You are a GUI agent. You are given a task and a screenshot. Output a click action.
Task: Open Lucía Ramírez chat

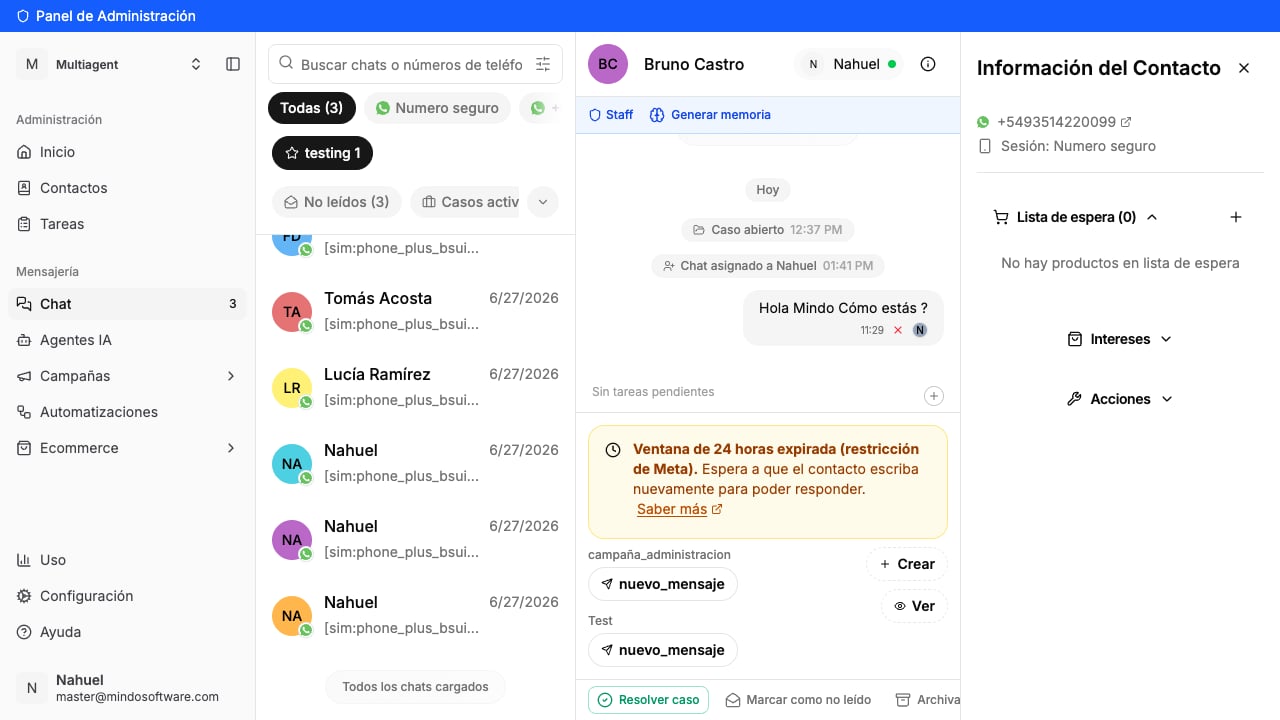[415, 388]
